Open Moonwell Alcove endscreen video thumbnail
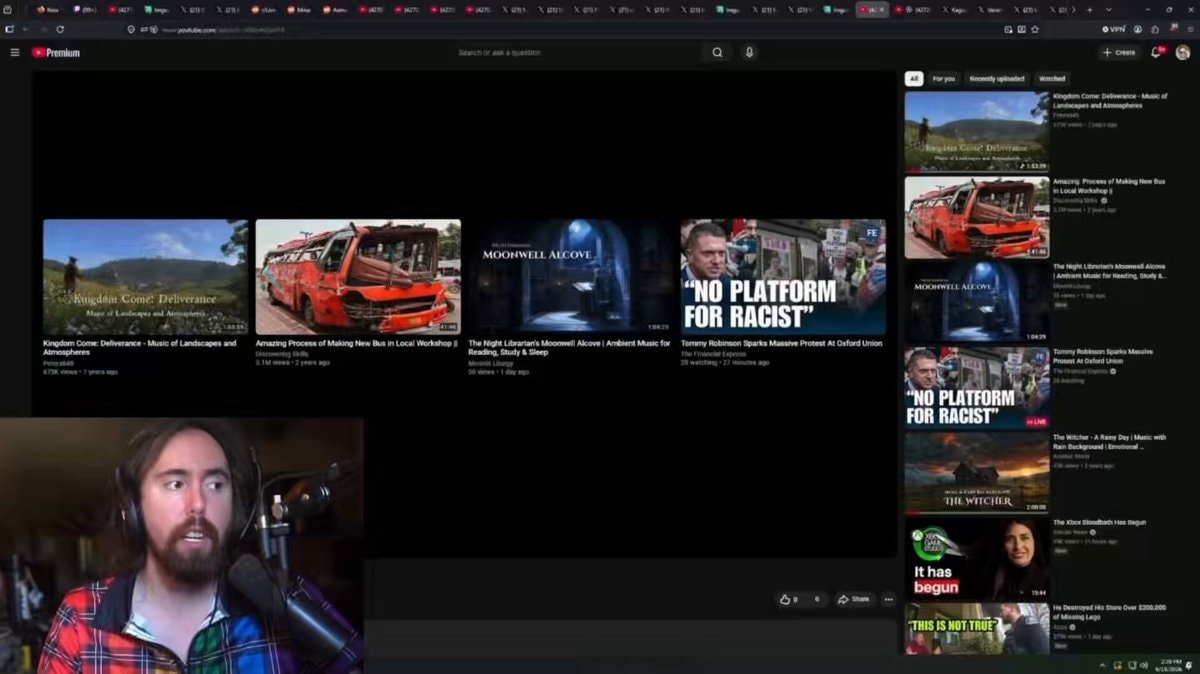This screenshot has width=1200, height=674. coord(571,277)
